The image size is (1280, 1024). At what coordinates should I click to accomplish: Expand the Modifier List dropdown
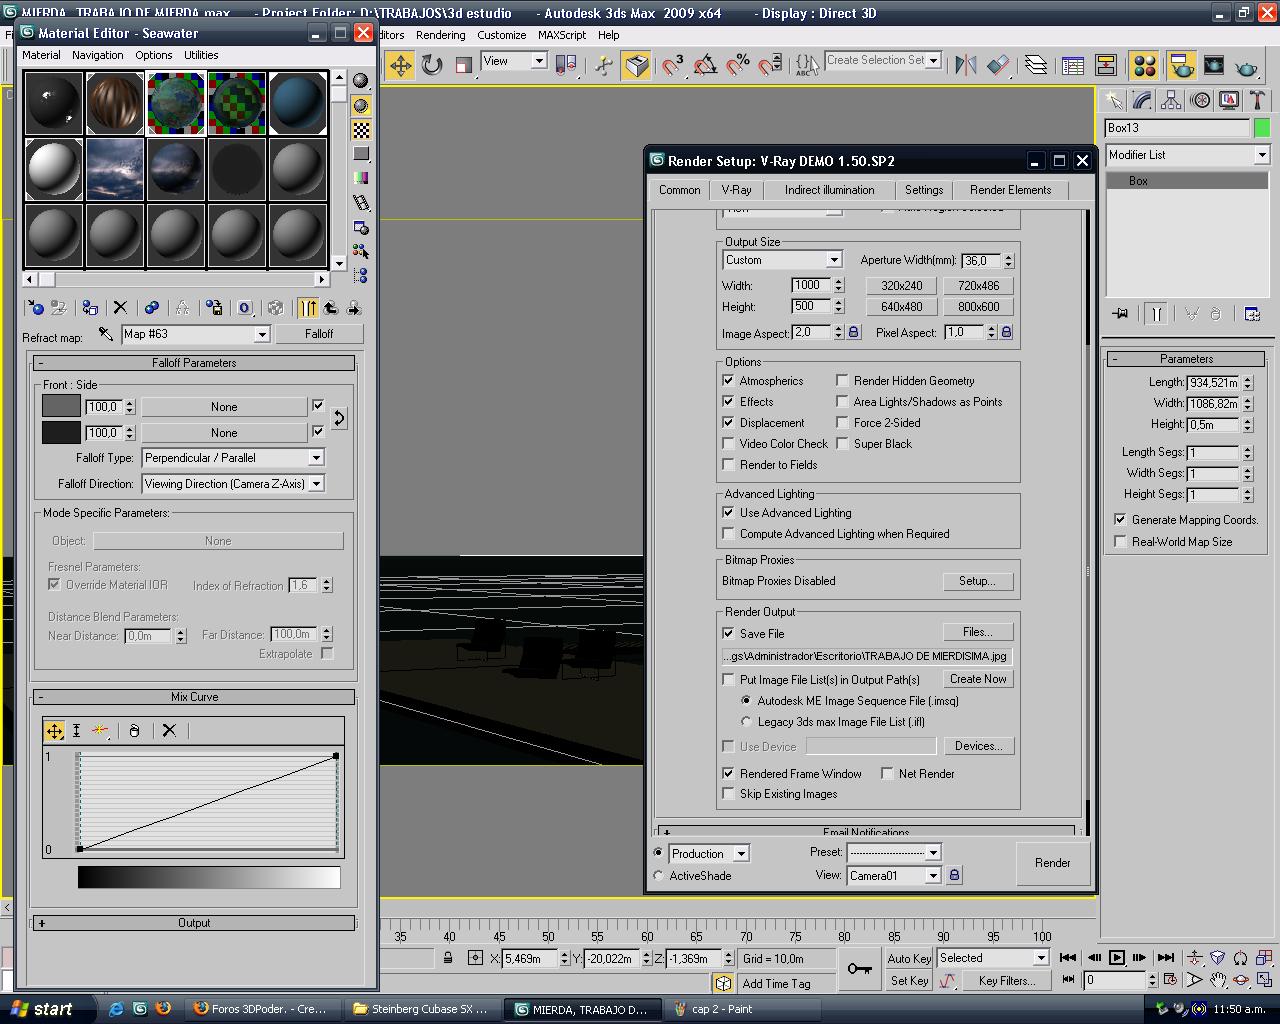(1261, 155)
